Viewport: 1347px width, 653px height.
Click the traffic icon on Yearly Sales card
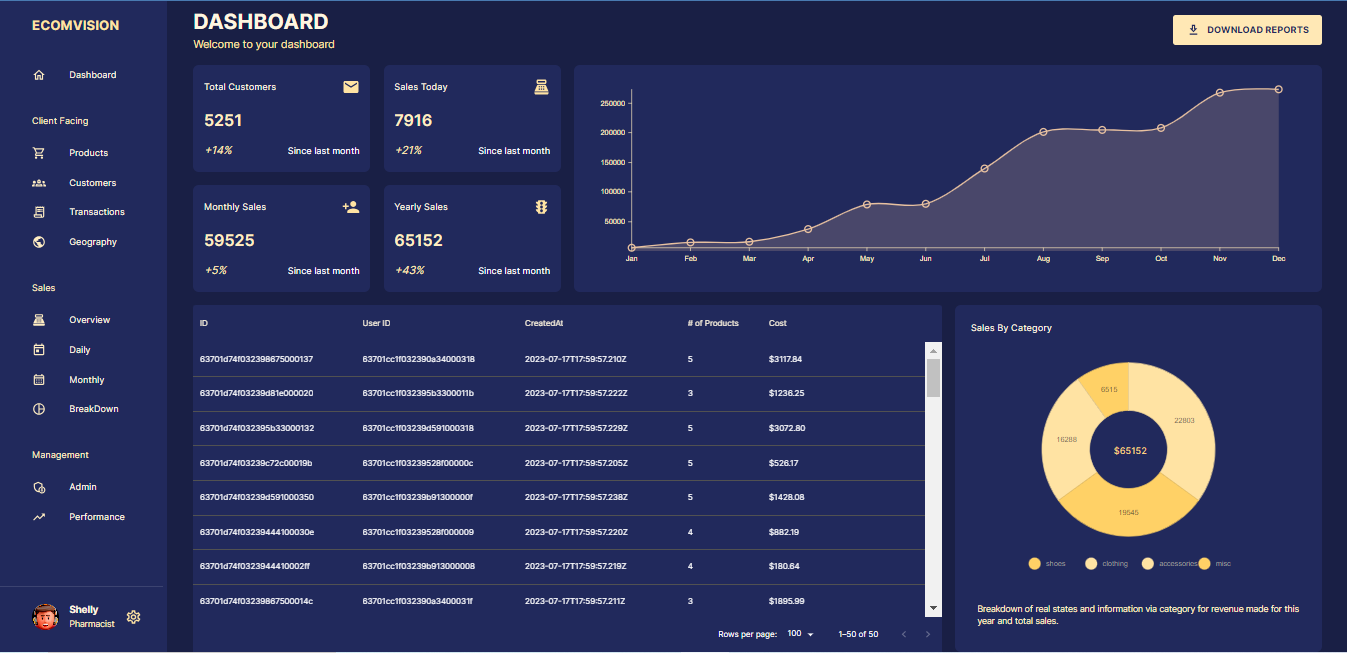pos(541,207)
